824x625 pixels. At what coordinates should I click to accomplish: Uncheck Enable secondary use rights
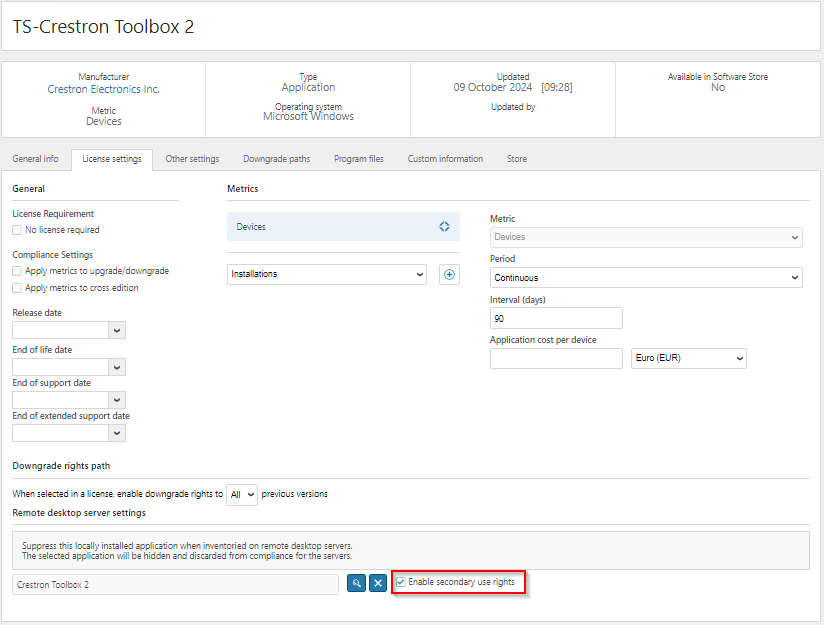point(401,582)
